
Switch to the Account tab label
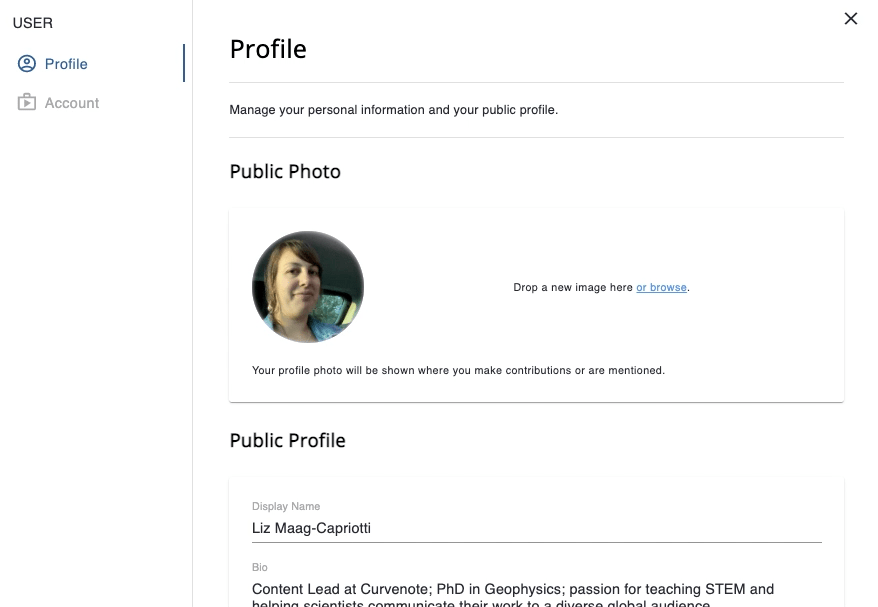click(x=72, y=103)
